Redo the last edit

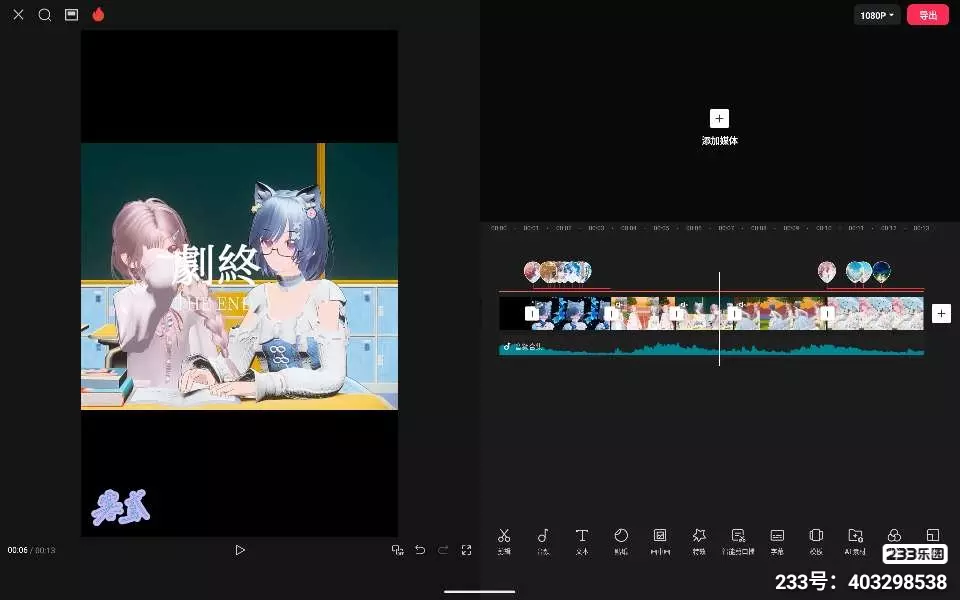coord(443,550)
